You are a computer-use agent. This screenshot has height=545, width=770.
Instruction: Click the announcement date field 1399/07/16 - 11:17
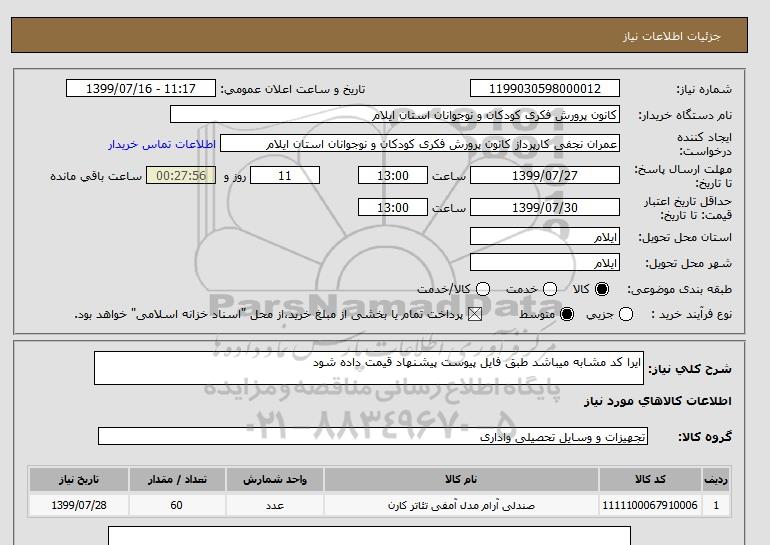coord(141,88)
